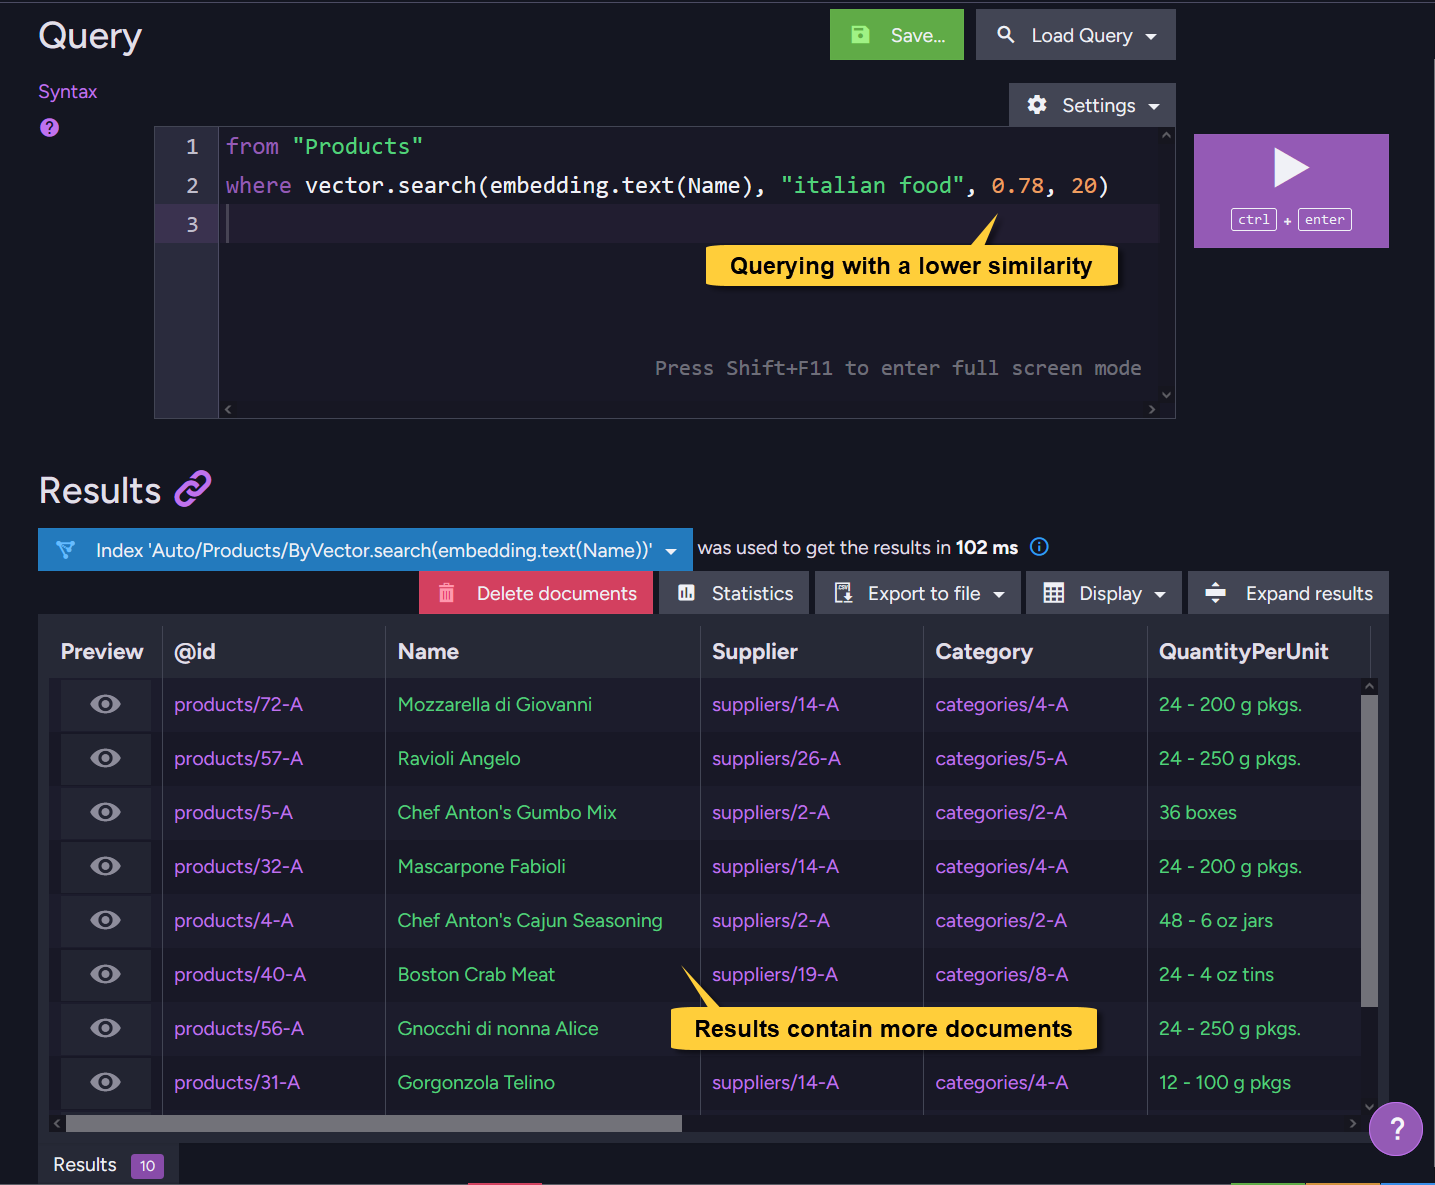Open the products/56-A id link

pos(239,1028)
